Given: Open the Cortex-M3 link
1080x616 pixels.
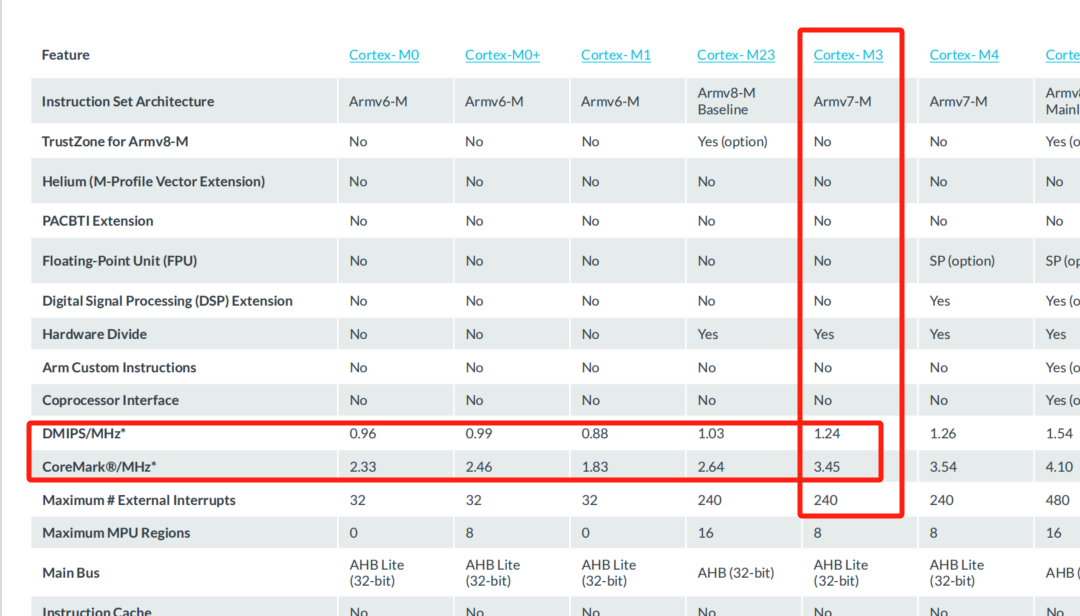Looking at the screenshot, I should [848, 55].
